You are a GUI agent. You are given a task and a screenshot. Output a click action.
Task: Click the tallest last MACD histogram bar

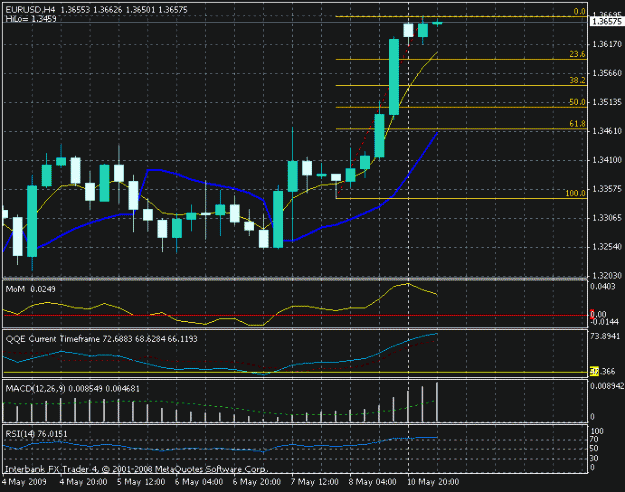coord(437,402)
